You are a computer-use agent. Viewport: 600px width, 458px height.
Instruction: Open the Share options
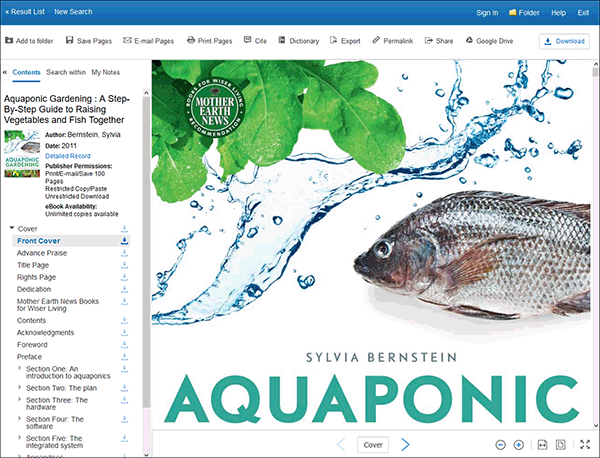tap(439, 40)
